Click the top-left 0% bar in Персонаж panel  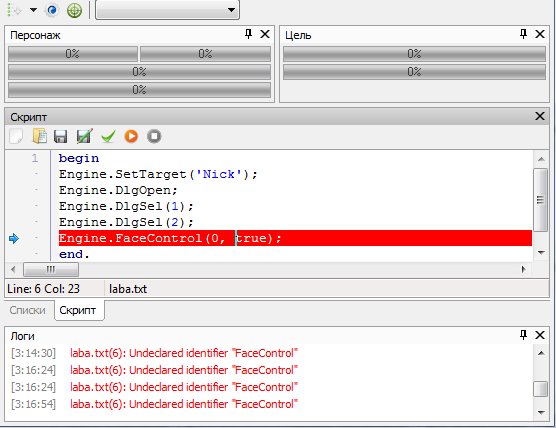[73, 54]
